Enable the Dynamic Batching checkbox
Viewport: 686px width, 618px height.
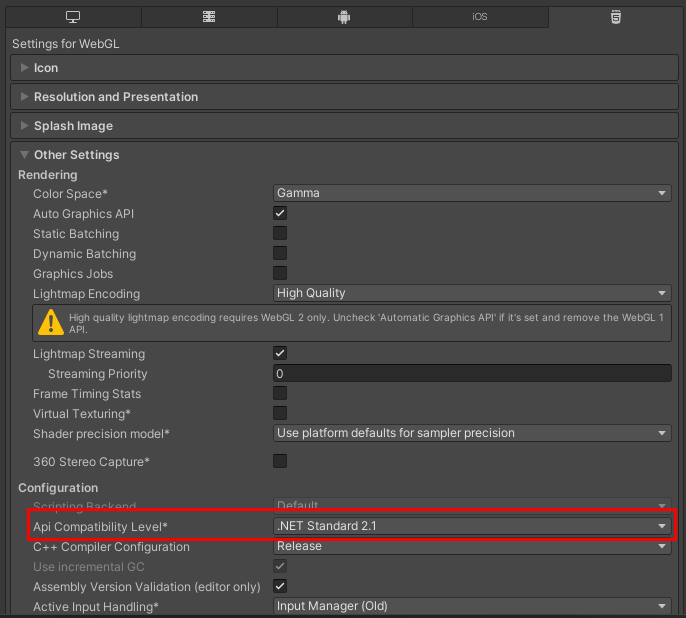pyautogui.click(x=280, y=254)
